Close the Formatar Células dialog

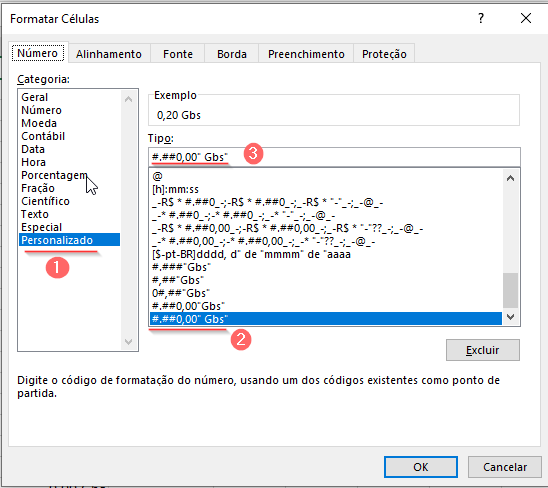click(x=526, y=18)
